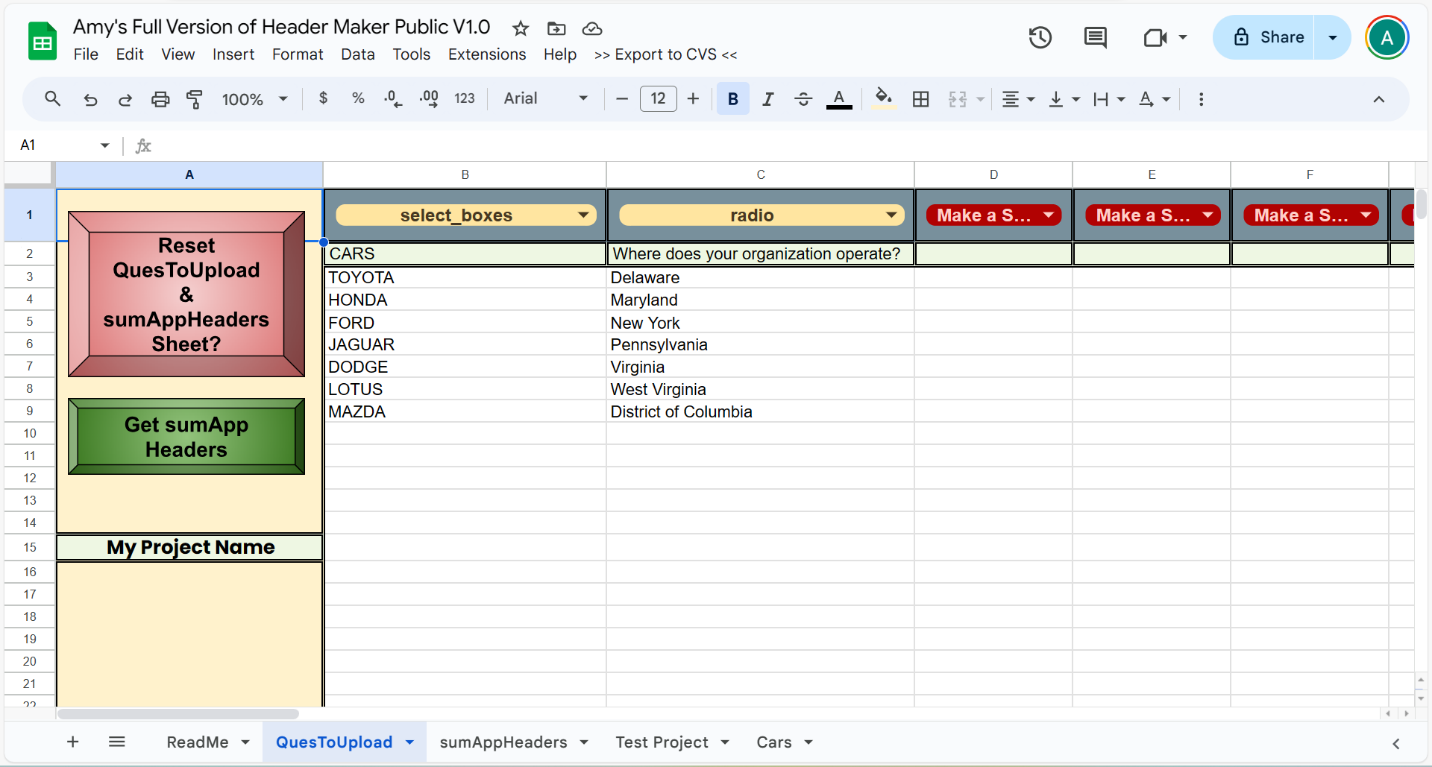
Task: Open the comments panel icon
Action: (x=1095, y=37)
